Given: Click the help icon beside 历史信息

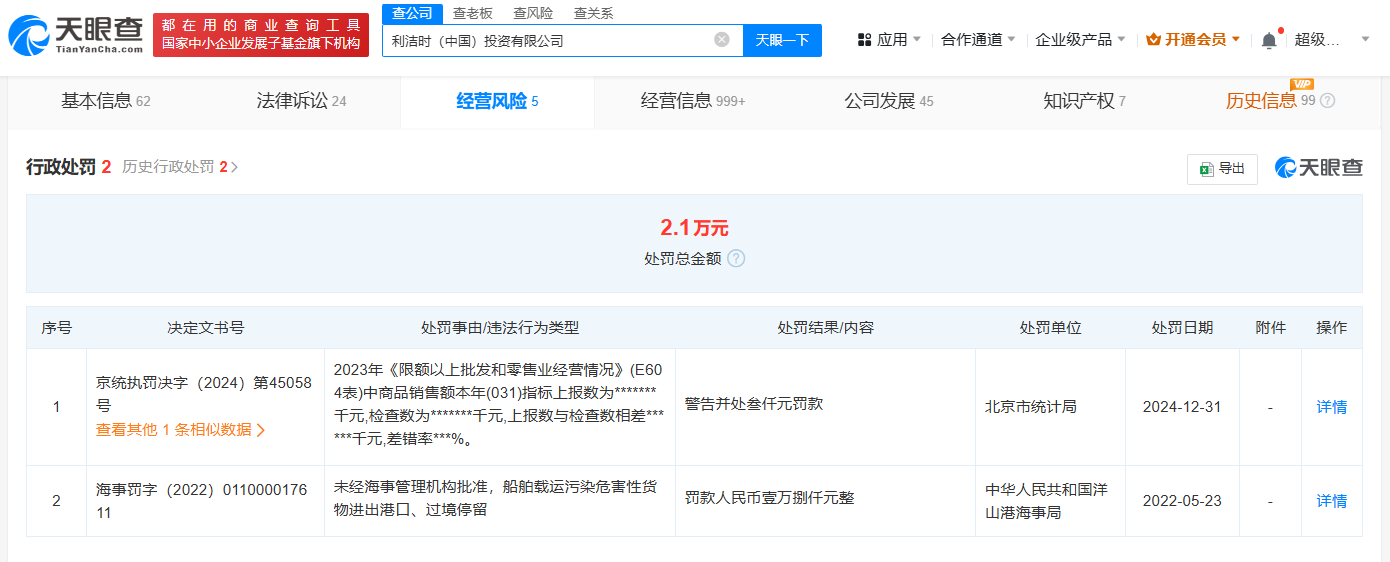Looking at the screenshot, I should click(1328, 101).
